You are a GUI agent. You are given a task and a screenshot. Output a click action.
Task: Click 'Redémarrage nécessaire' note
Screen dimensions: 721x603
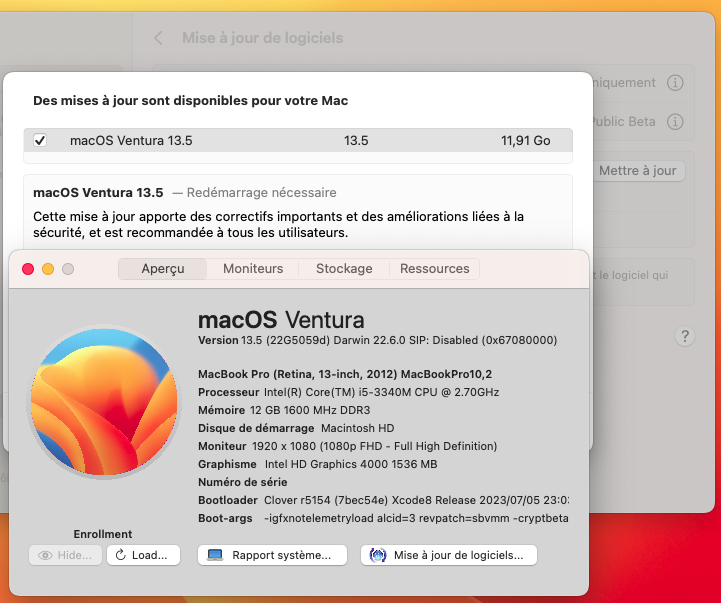(x=261, y=192)
